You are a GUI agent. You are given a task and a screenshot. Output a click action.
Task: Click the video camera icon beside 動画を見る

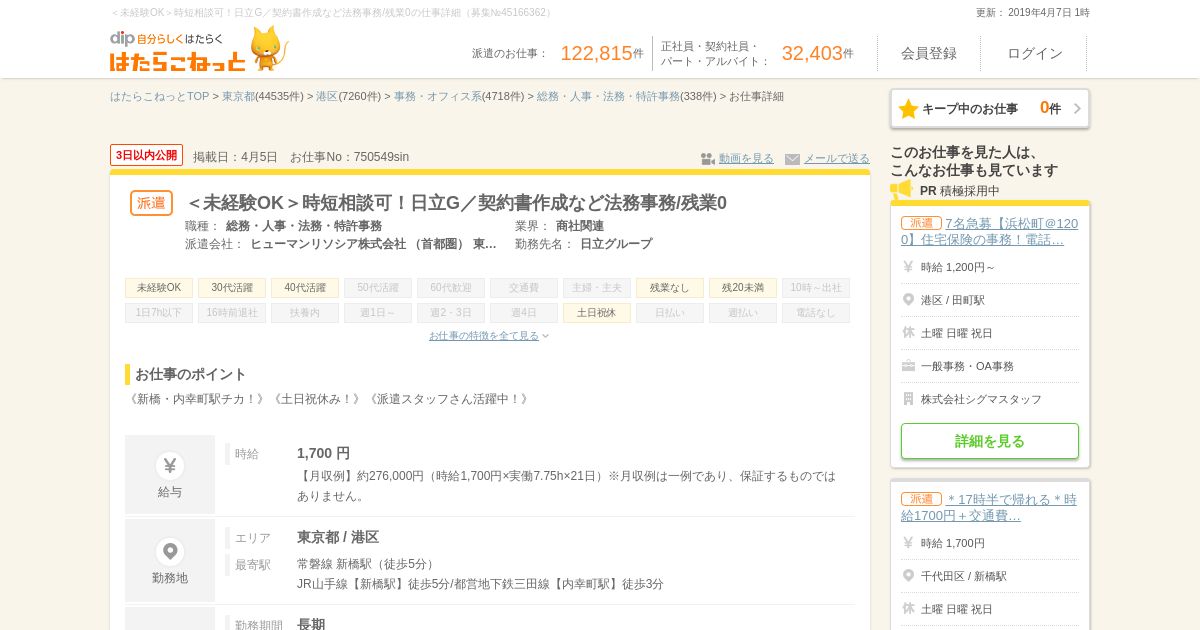point(708,159)
